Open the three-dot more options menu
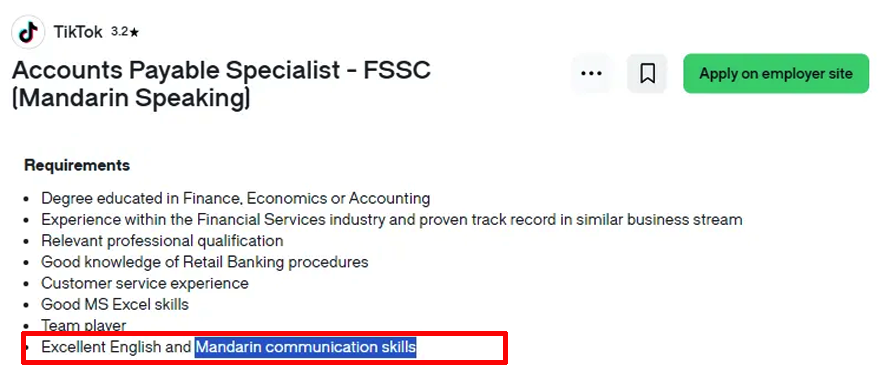The height and width of the screenshot is (377, 887). coord(591,74)
